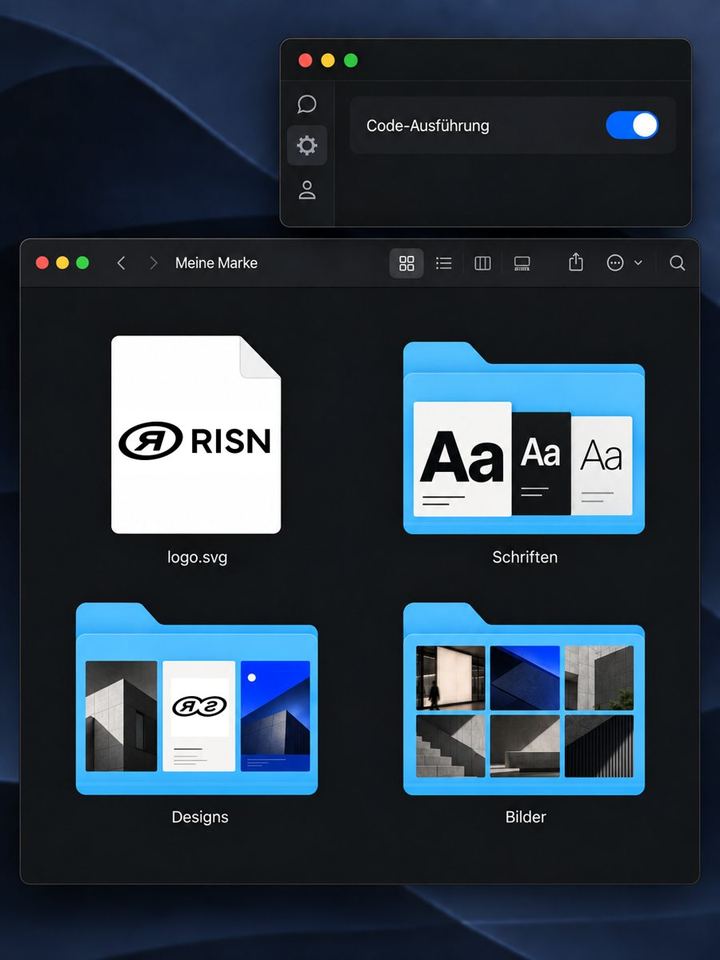Toggle the Code-Ausführung switch off
The height and width of the screenshot is (960, 720).
coord(632,125)
